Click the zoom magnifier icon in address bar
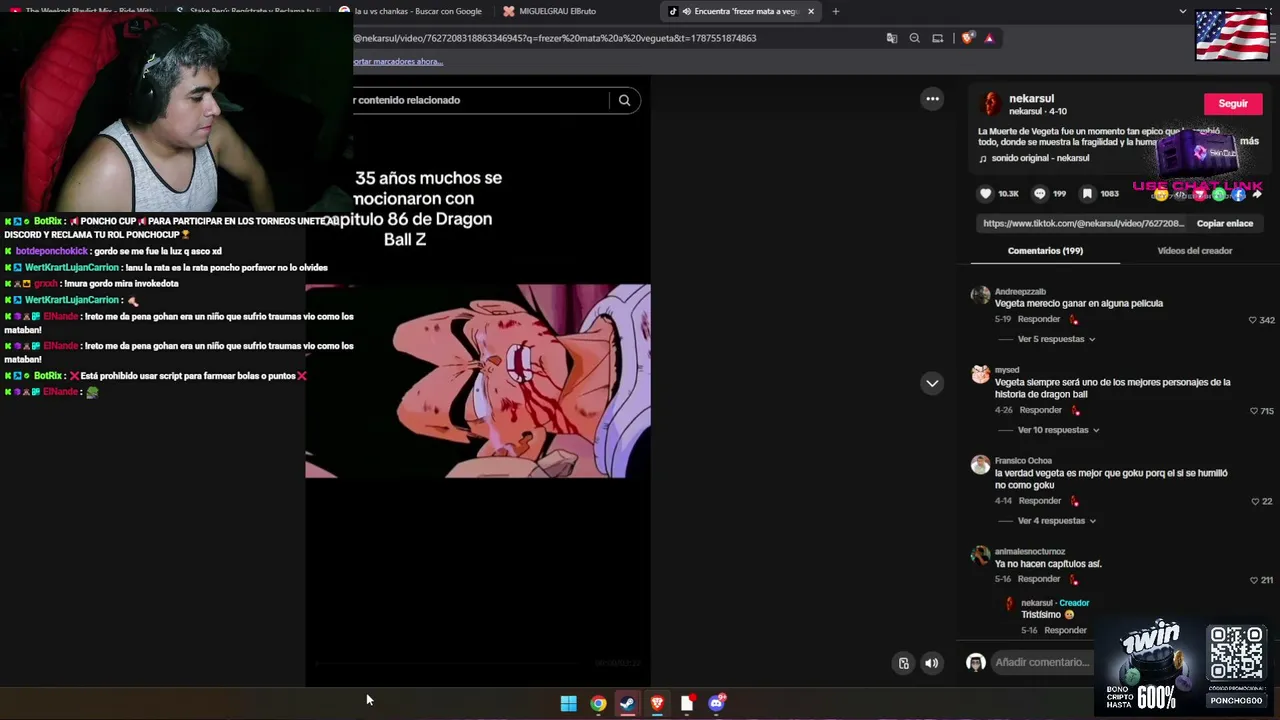1280x720 pixels. click(914, 38)
